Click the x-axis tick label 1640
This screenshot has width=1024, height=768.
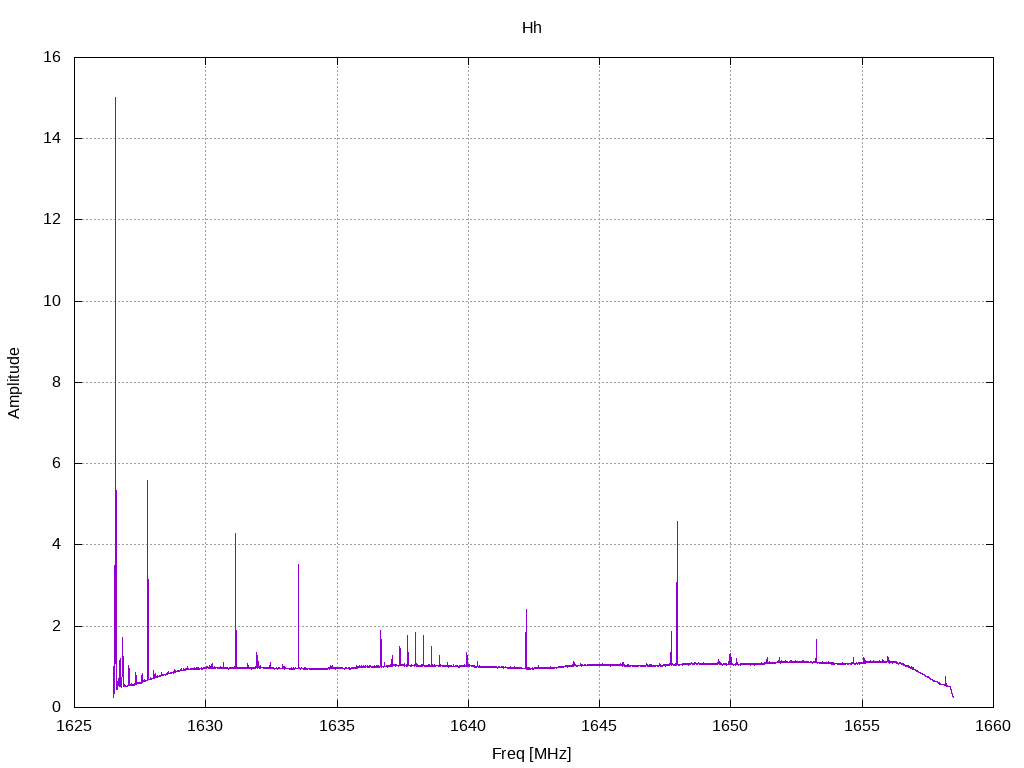pyautogui.click(x=468, y=726)
